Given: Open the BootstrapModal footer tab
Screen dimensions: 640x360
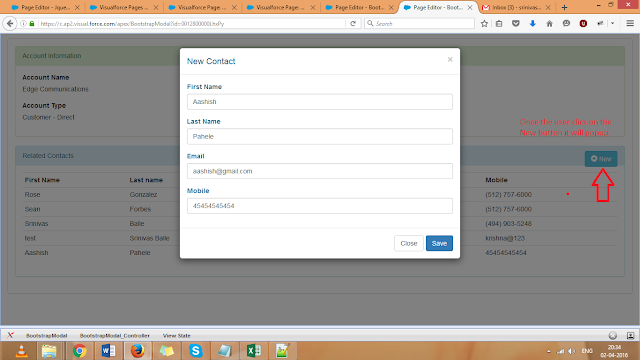Looking at the screenshot, I should coord(46,336).
